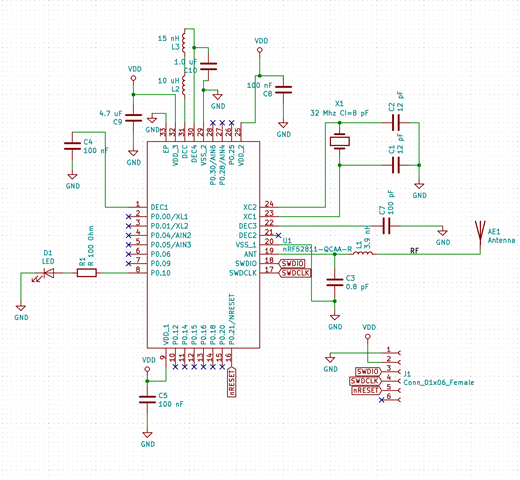Click the J1 reference text
The height and width of the screenshot is (480, 520).
tap(407, 374)
